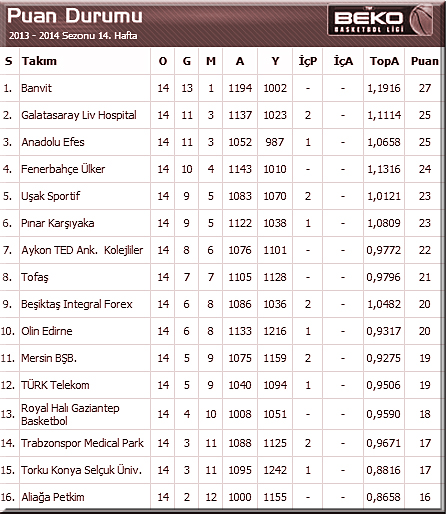Viewport: 446px width, 514px height.
Task: Click the İçP column header
Action: click(x=307, y=61)
